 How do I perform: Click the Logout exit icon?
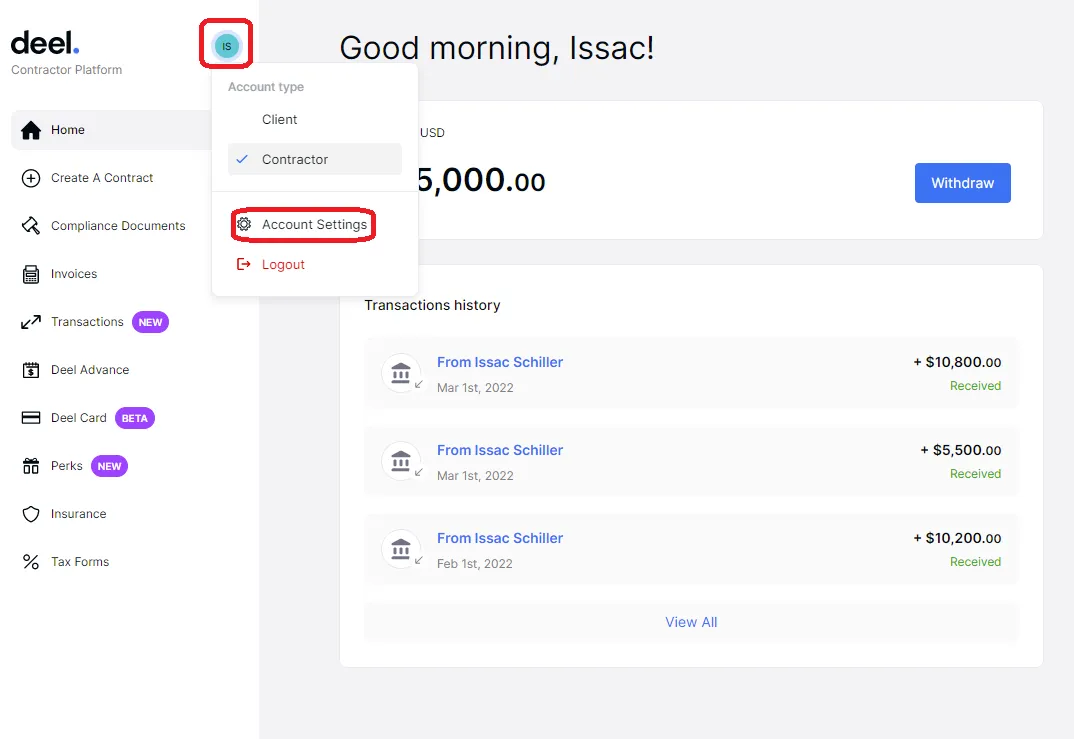click(x=243, y=264)
